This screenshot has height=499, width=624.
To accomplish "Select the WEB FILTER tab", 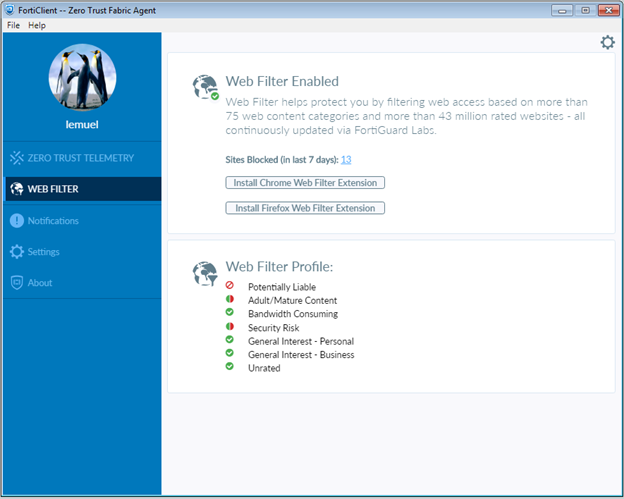I will (x=83, y=189).
